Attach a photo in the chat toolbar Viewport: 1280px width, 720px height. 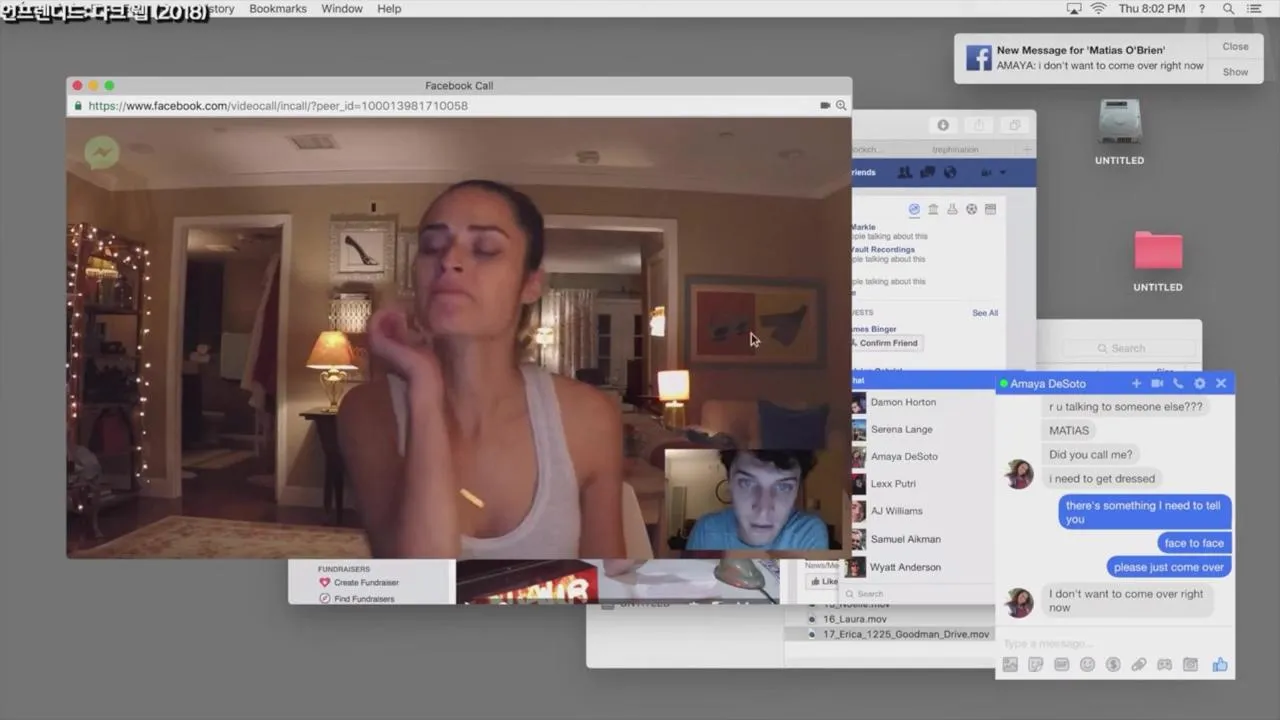[1010, 664]
